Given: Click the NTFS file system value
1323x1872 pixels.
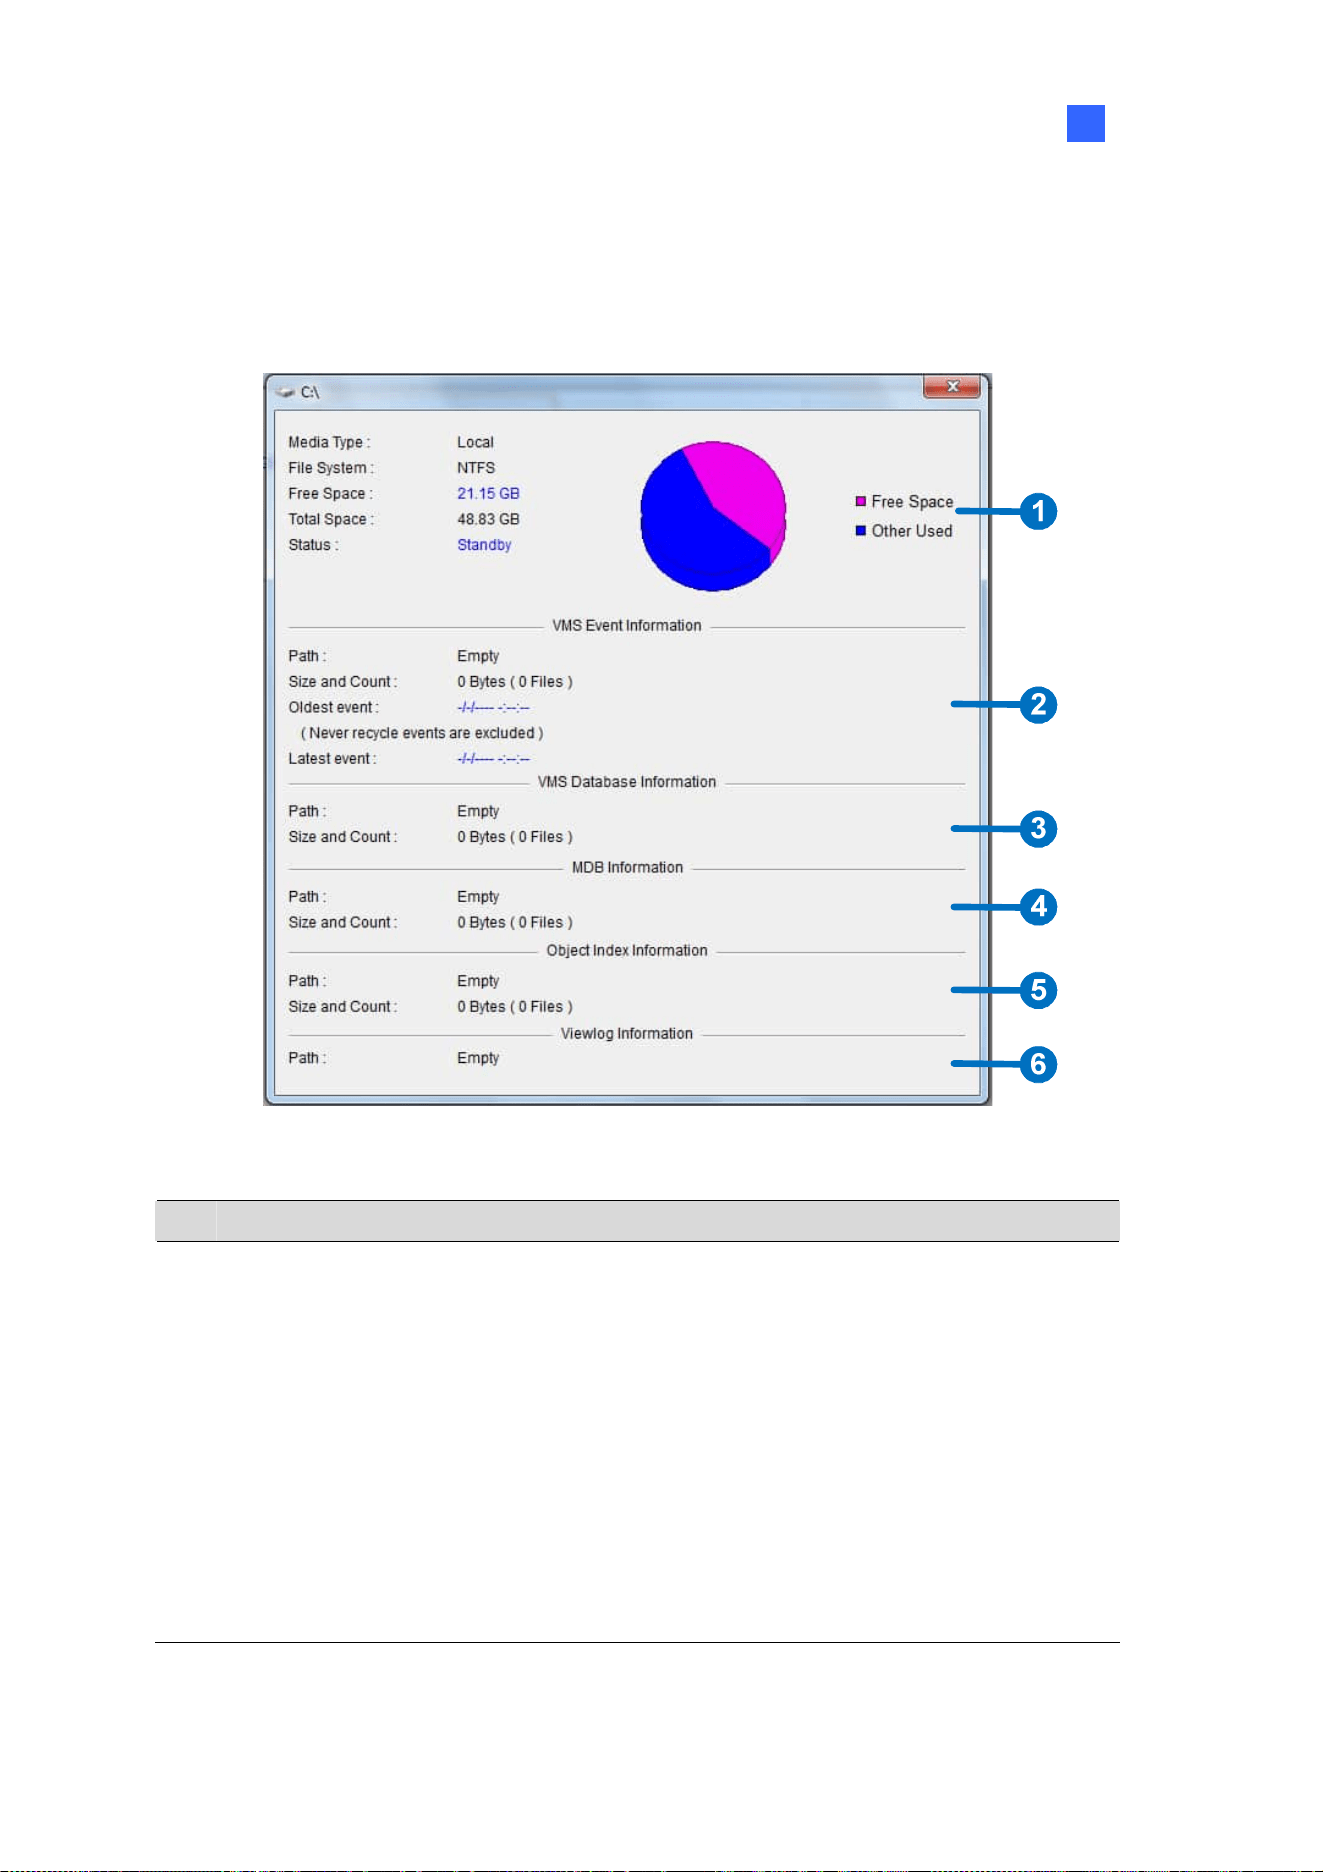Looking at the screenshot, I should (476, 468).
